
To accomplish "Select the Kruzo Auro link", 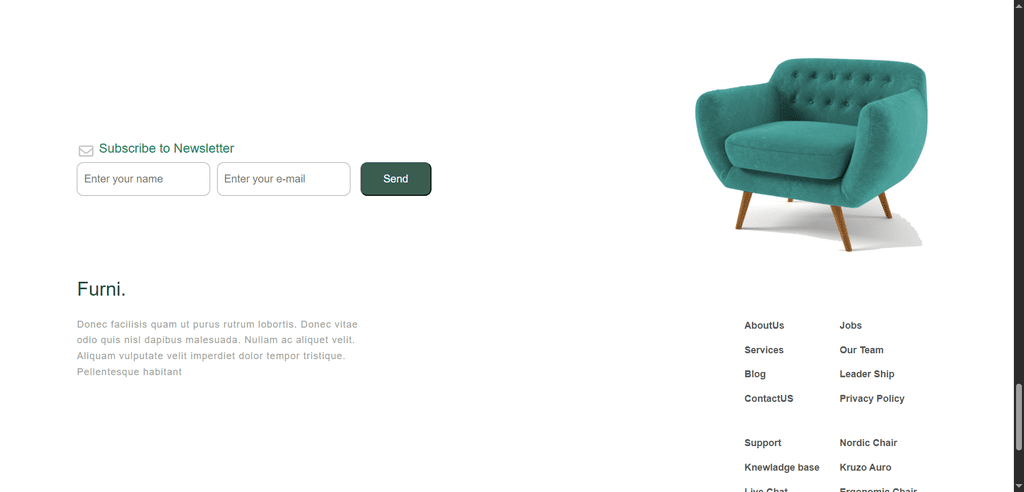I will 865,468.
